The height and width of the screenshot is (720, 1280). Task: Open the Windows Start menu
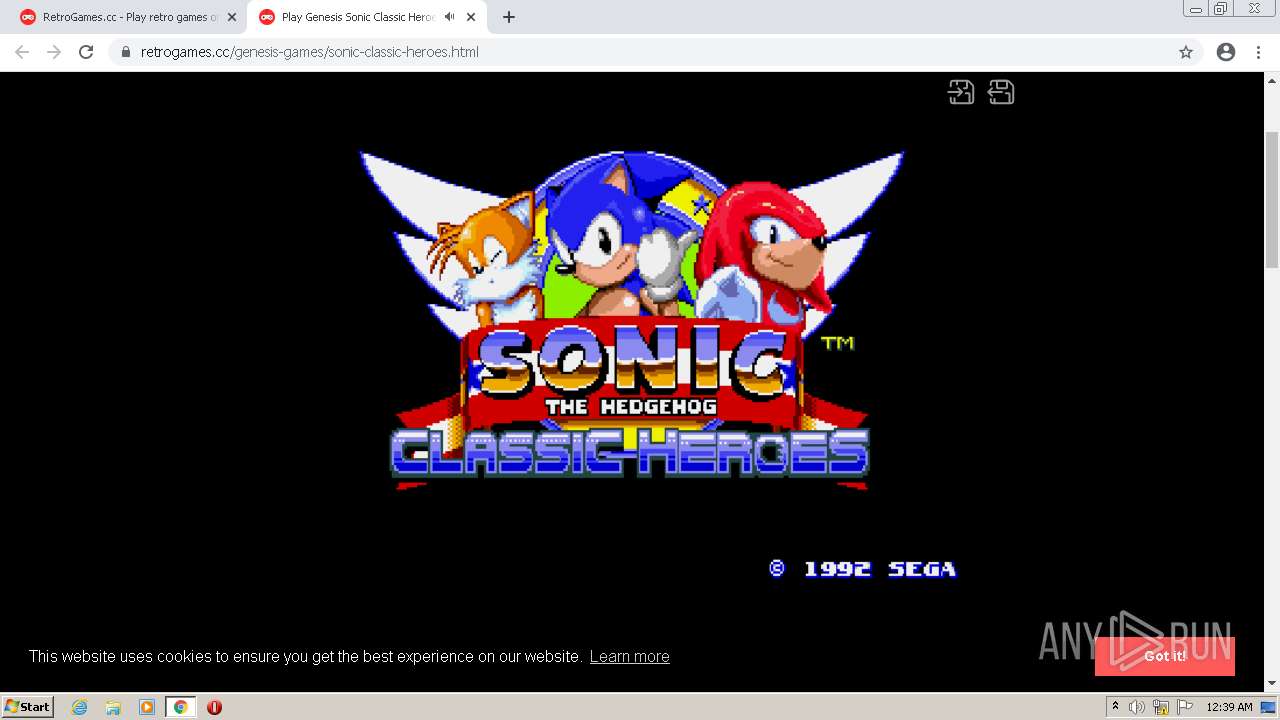click(28, 706)
